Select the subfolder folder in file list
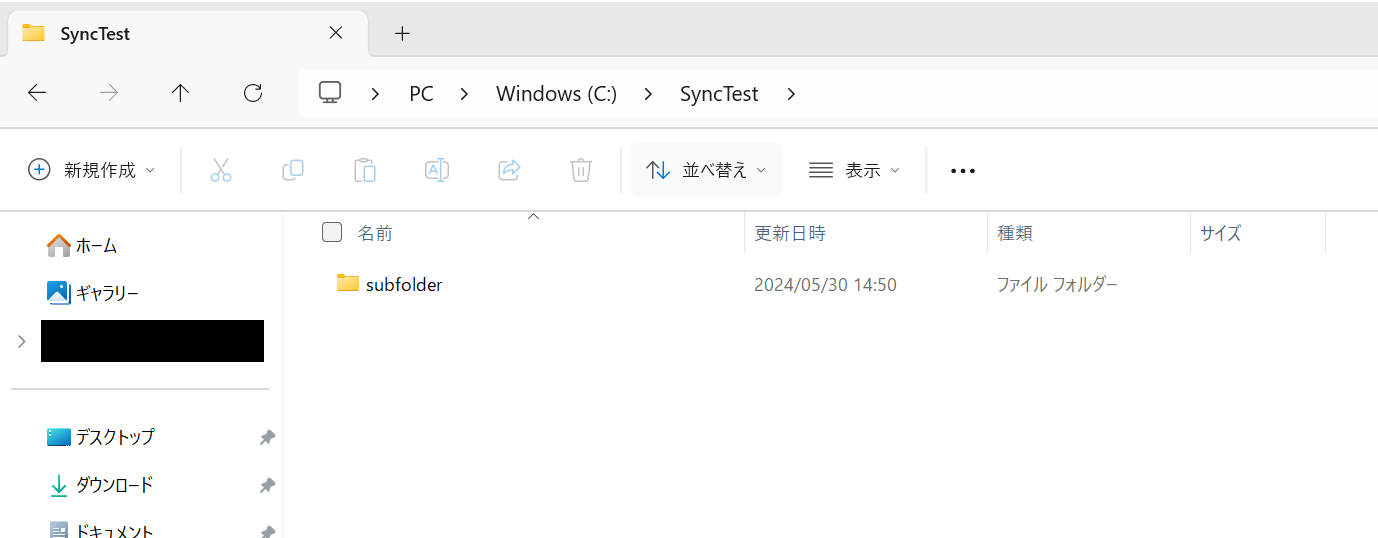1378x538 pixels. [x=403, y=285]
